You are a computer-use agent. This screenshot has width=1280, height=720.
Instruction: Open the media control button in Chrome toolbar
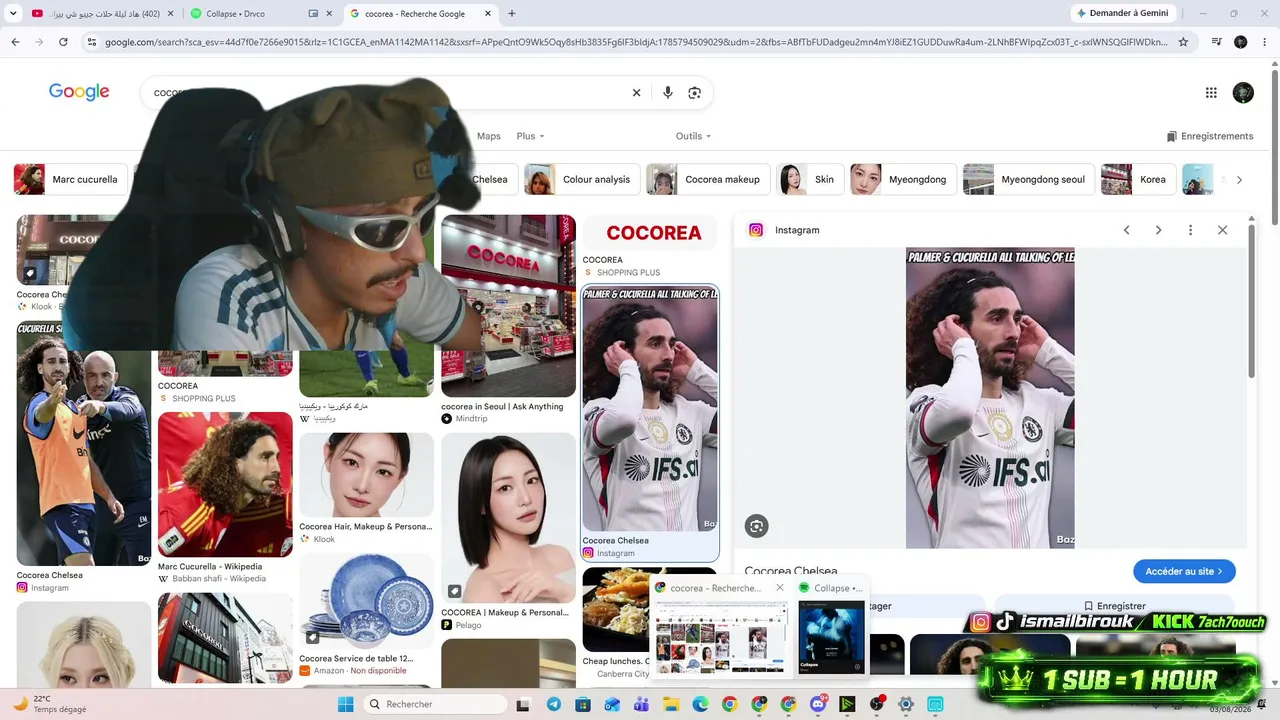click(1216, 42)
